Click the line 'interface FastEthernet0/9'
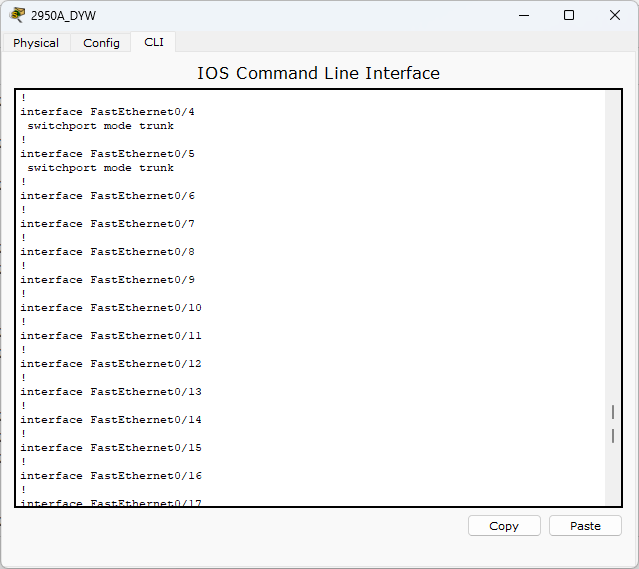639x569 pixels. (x=108, y=280)
